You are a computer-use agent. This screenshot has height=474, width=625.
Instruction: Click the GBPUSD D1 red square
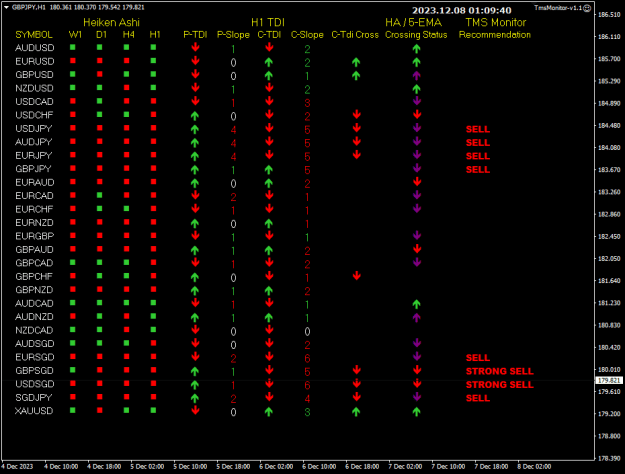click(x=100, y=74)
